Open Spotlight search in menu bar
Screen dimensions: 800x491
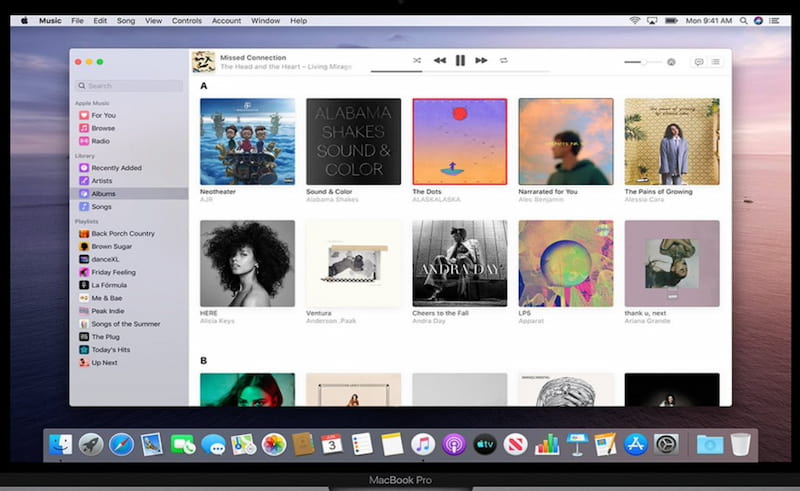(744, 21)
